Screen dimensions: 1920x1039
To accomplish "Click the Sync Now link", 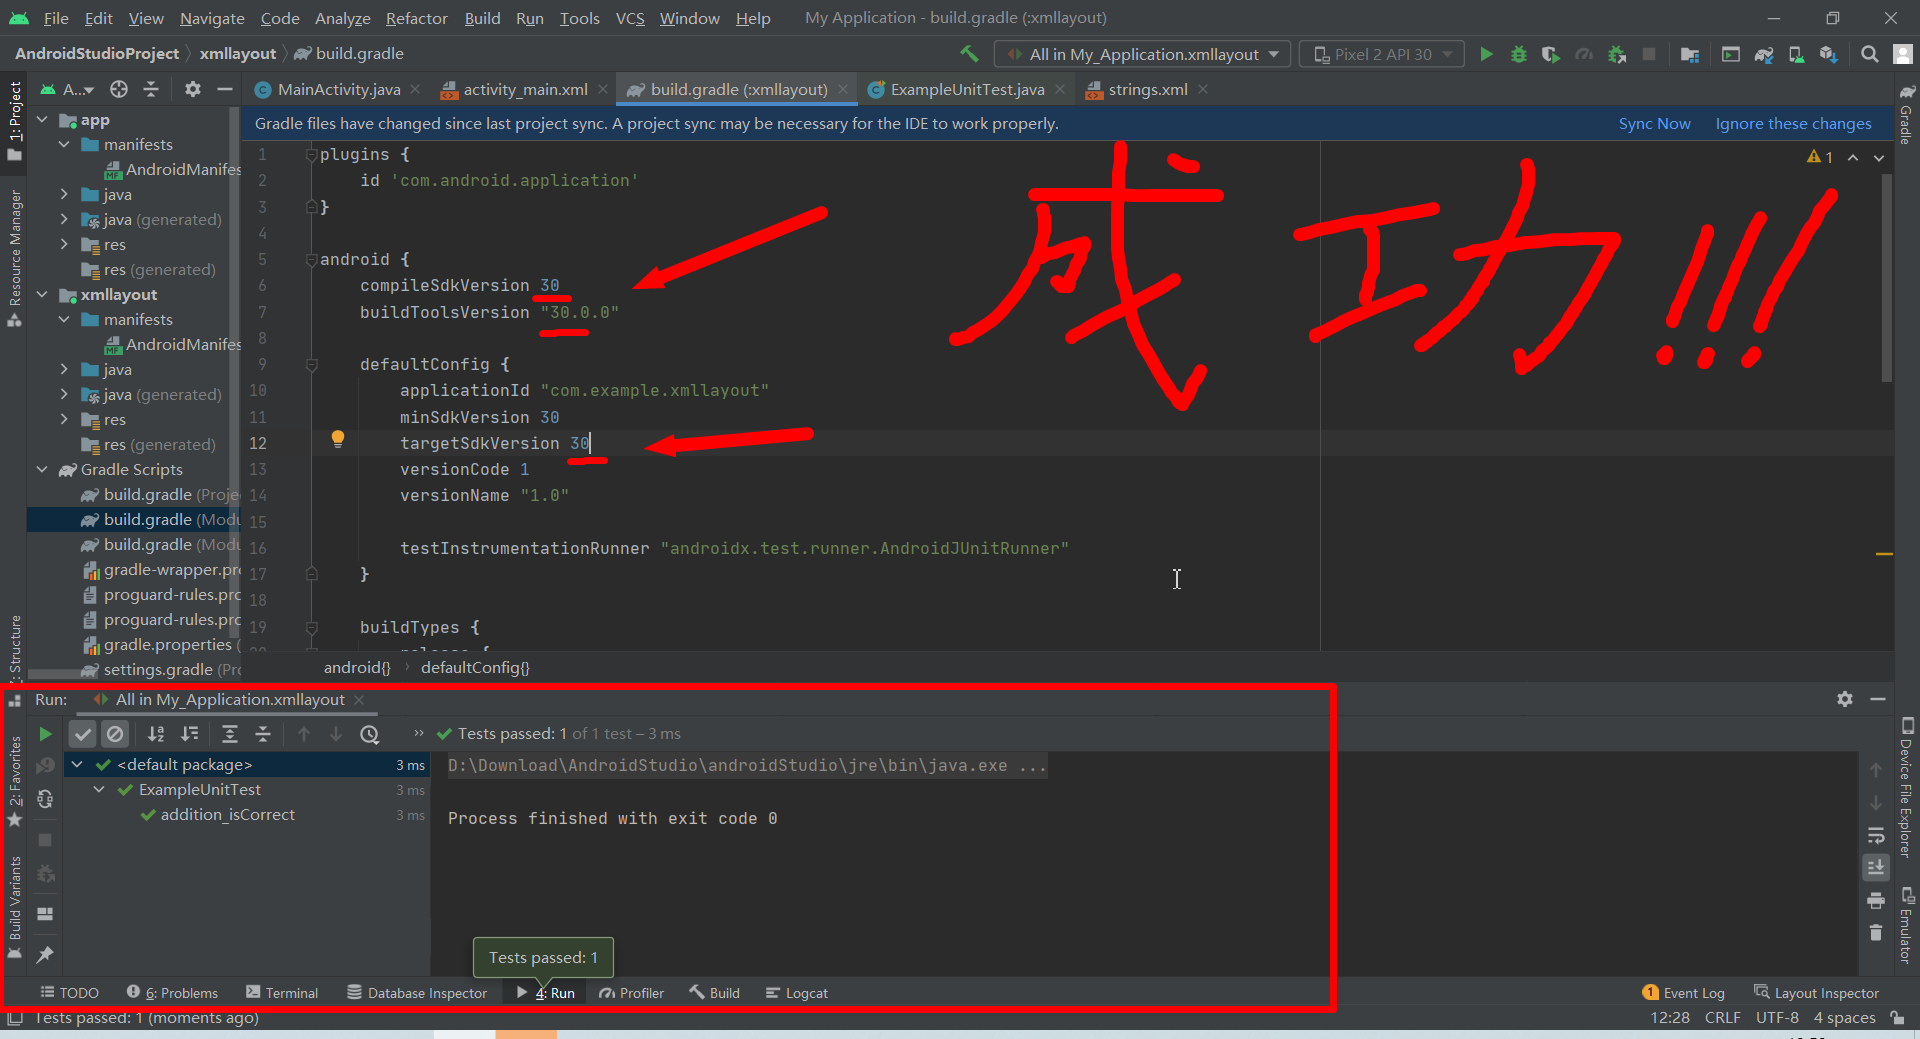I will (1654, 123).
